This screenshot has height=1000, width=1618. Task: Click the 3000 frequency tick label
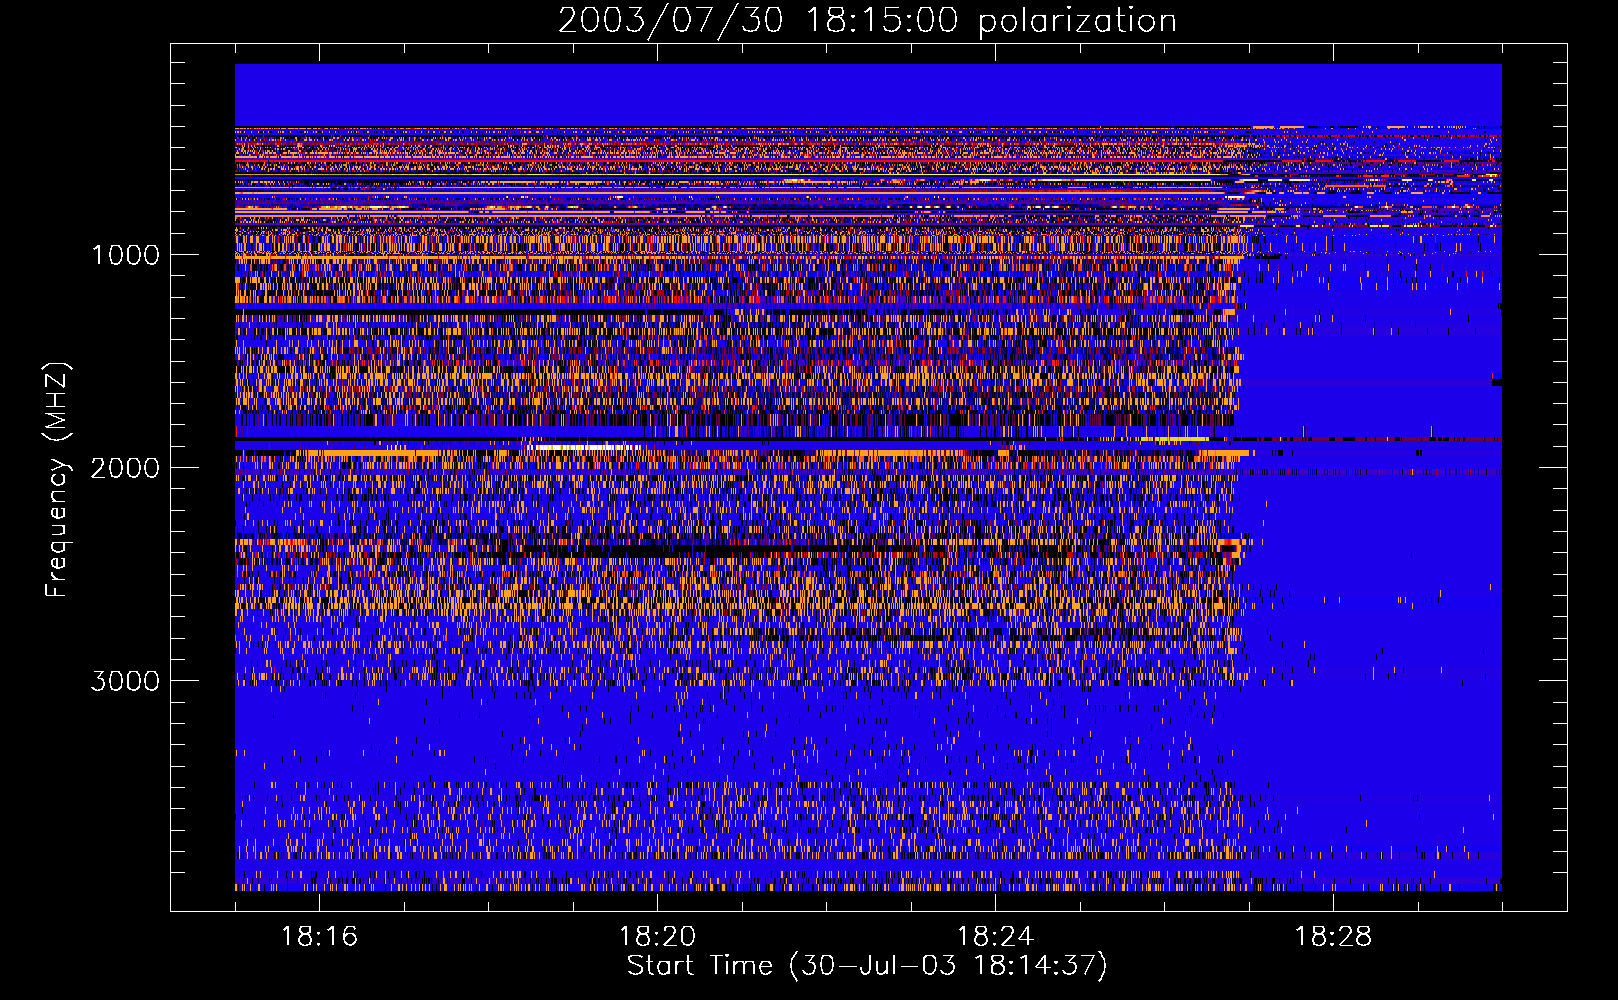click(x=125, y=681)
